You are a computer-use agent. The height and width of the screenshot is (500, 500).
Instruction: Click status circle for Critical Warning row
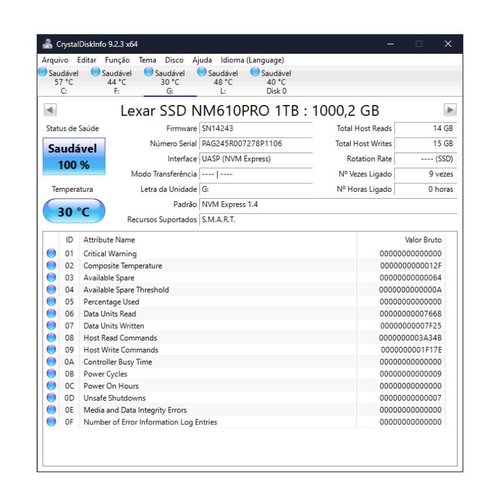(51, 253)
